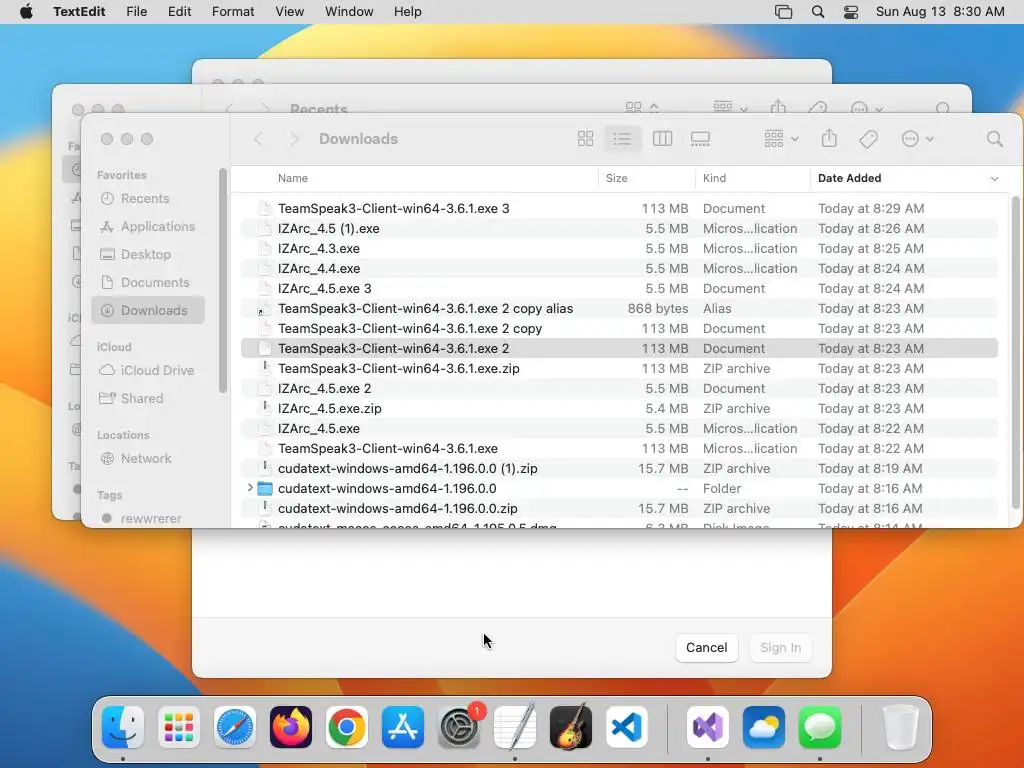Screen dimensions: 1024x768
Task: Launch Firefox from the Dock
Action: (x=291, y=727)
